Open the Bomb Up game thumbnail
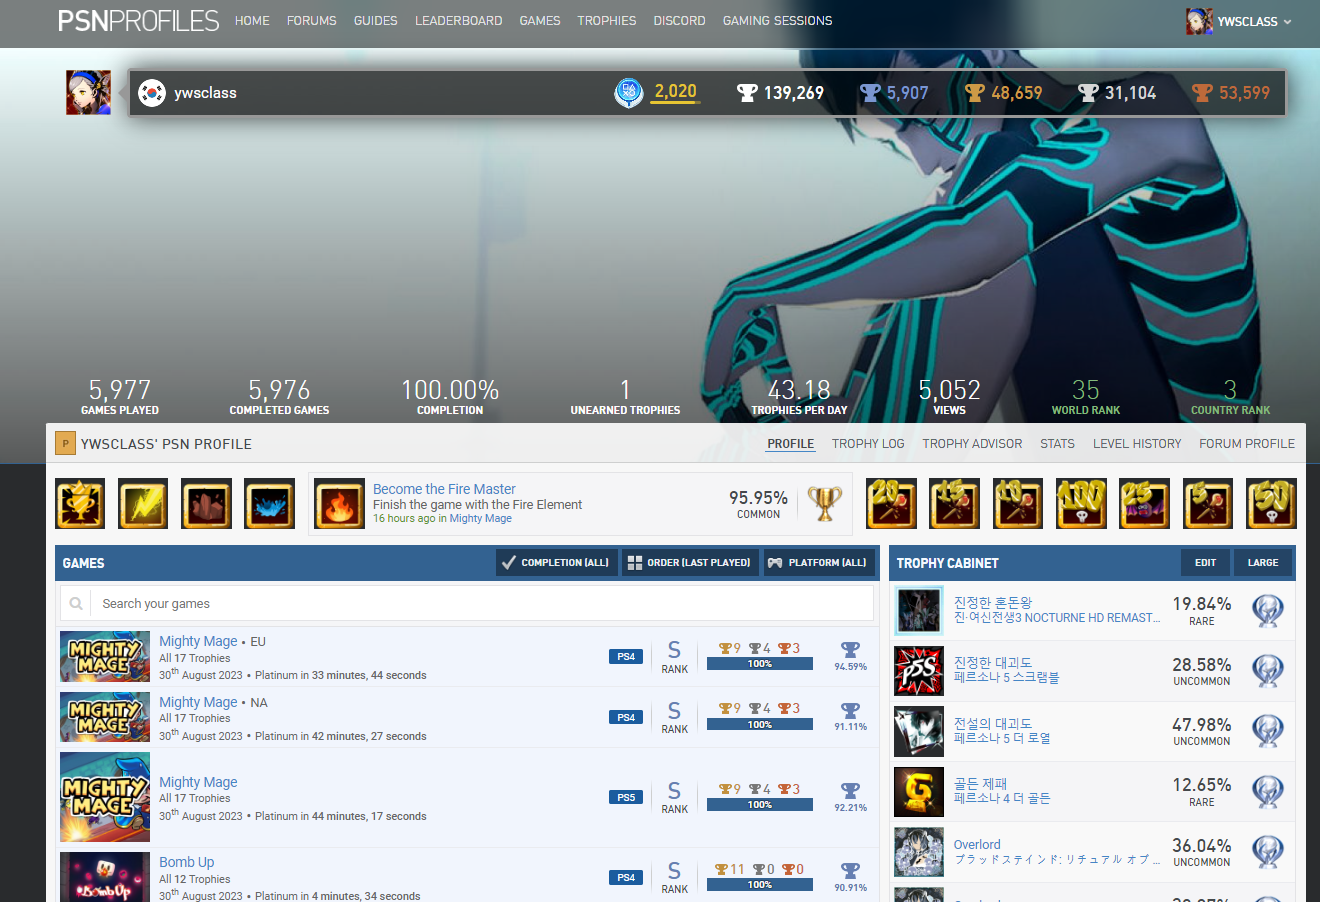The width and height of the screenshot is (1320, 902). pyautogui.click(x=105, y=877)
